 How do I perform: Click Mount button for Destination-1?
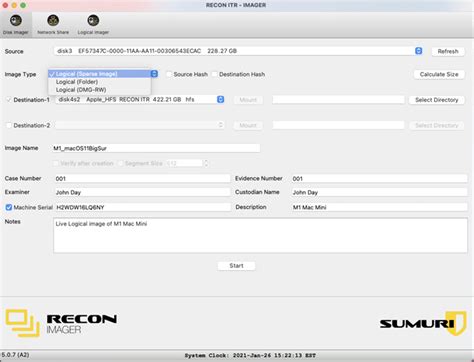point(248,100)
